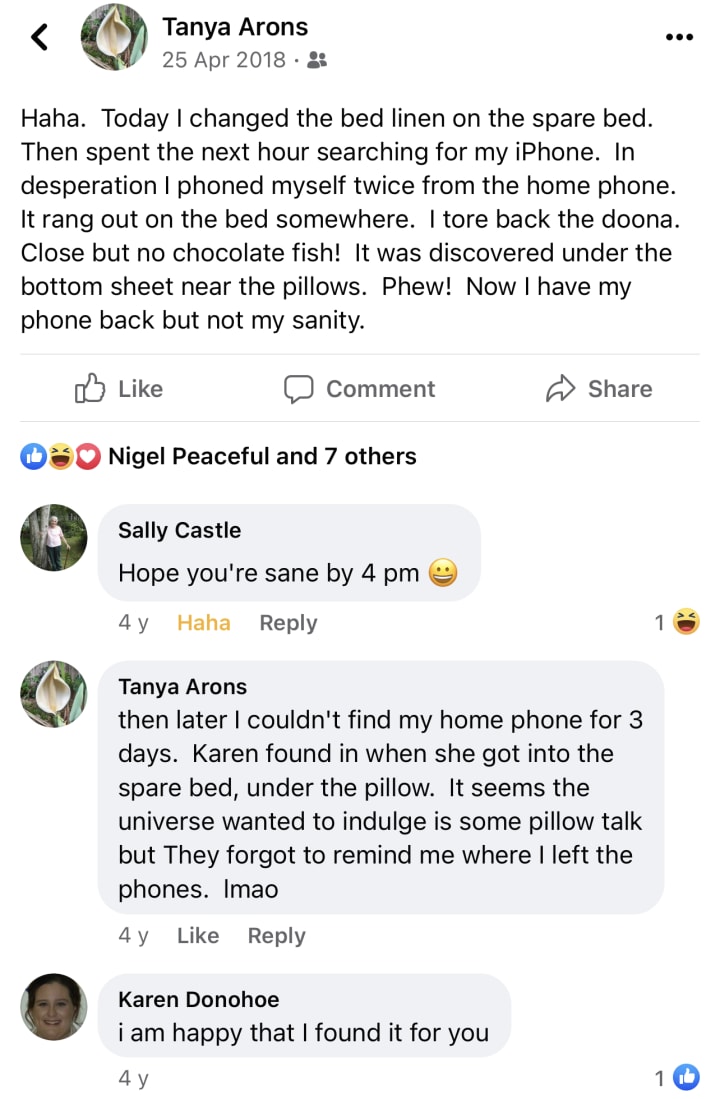
Task: Open Sally Castle's profile picture
Action: [54, 537]
